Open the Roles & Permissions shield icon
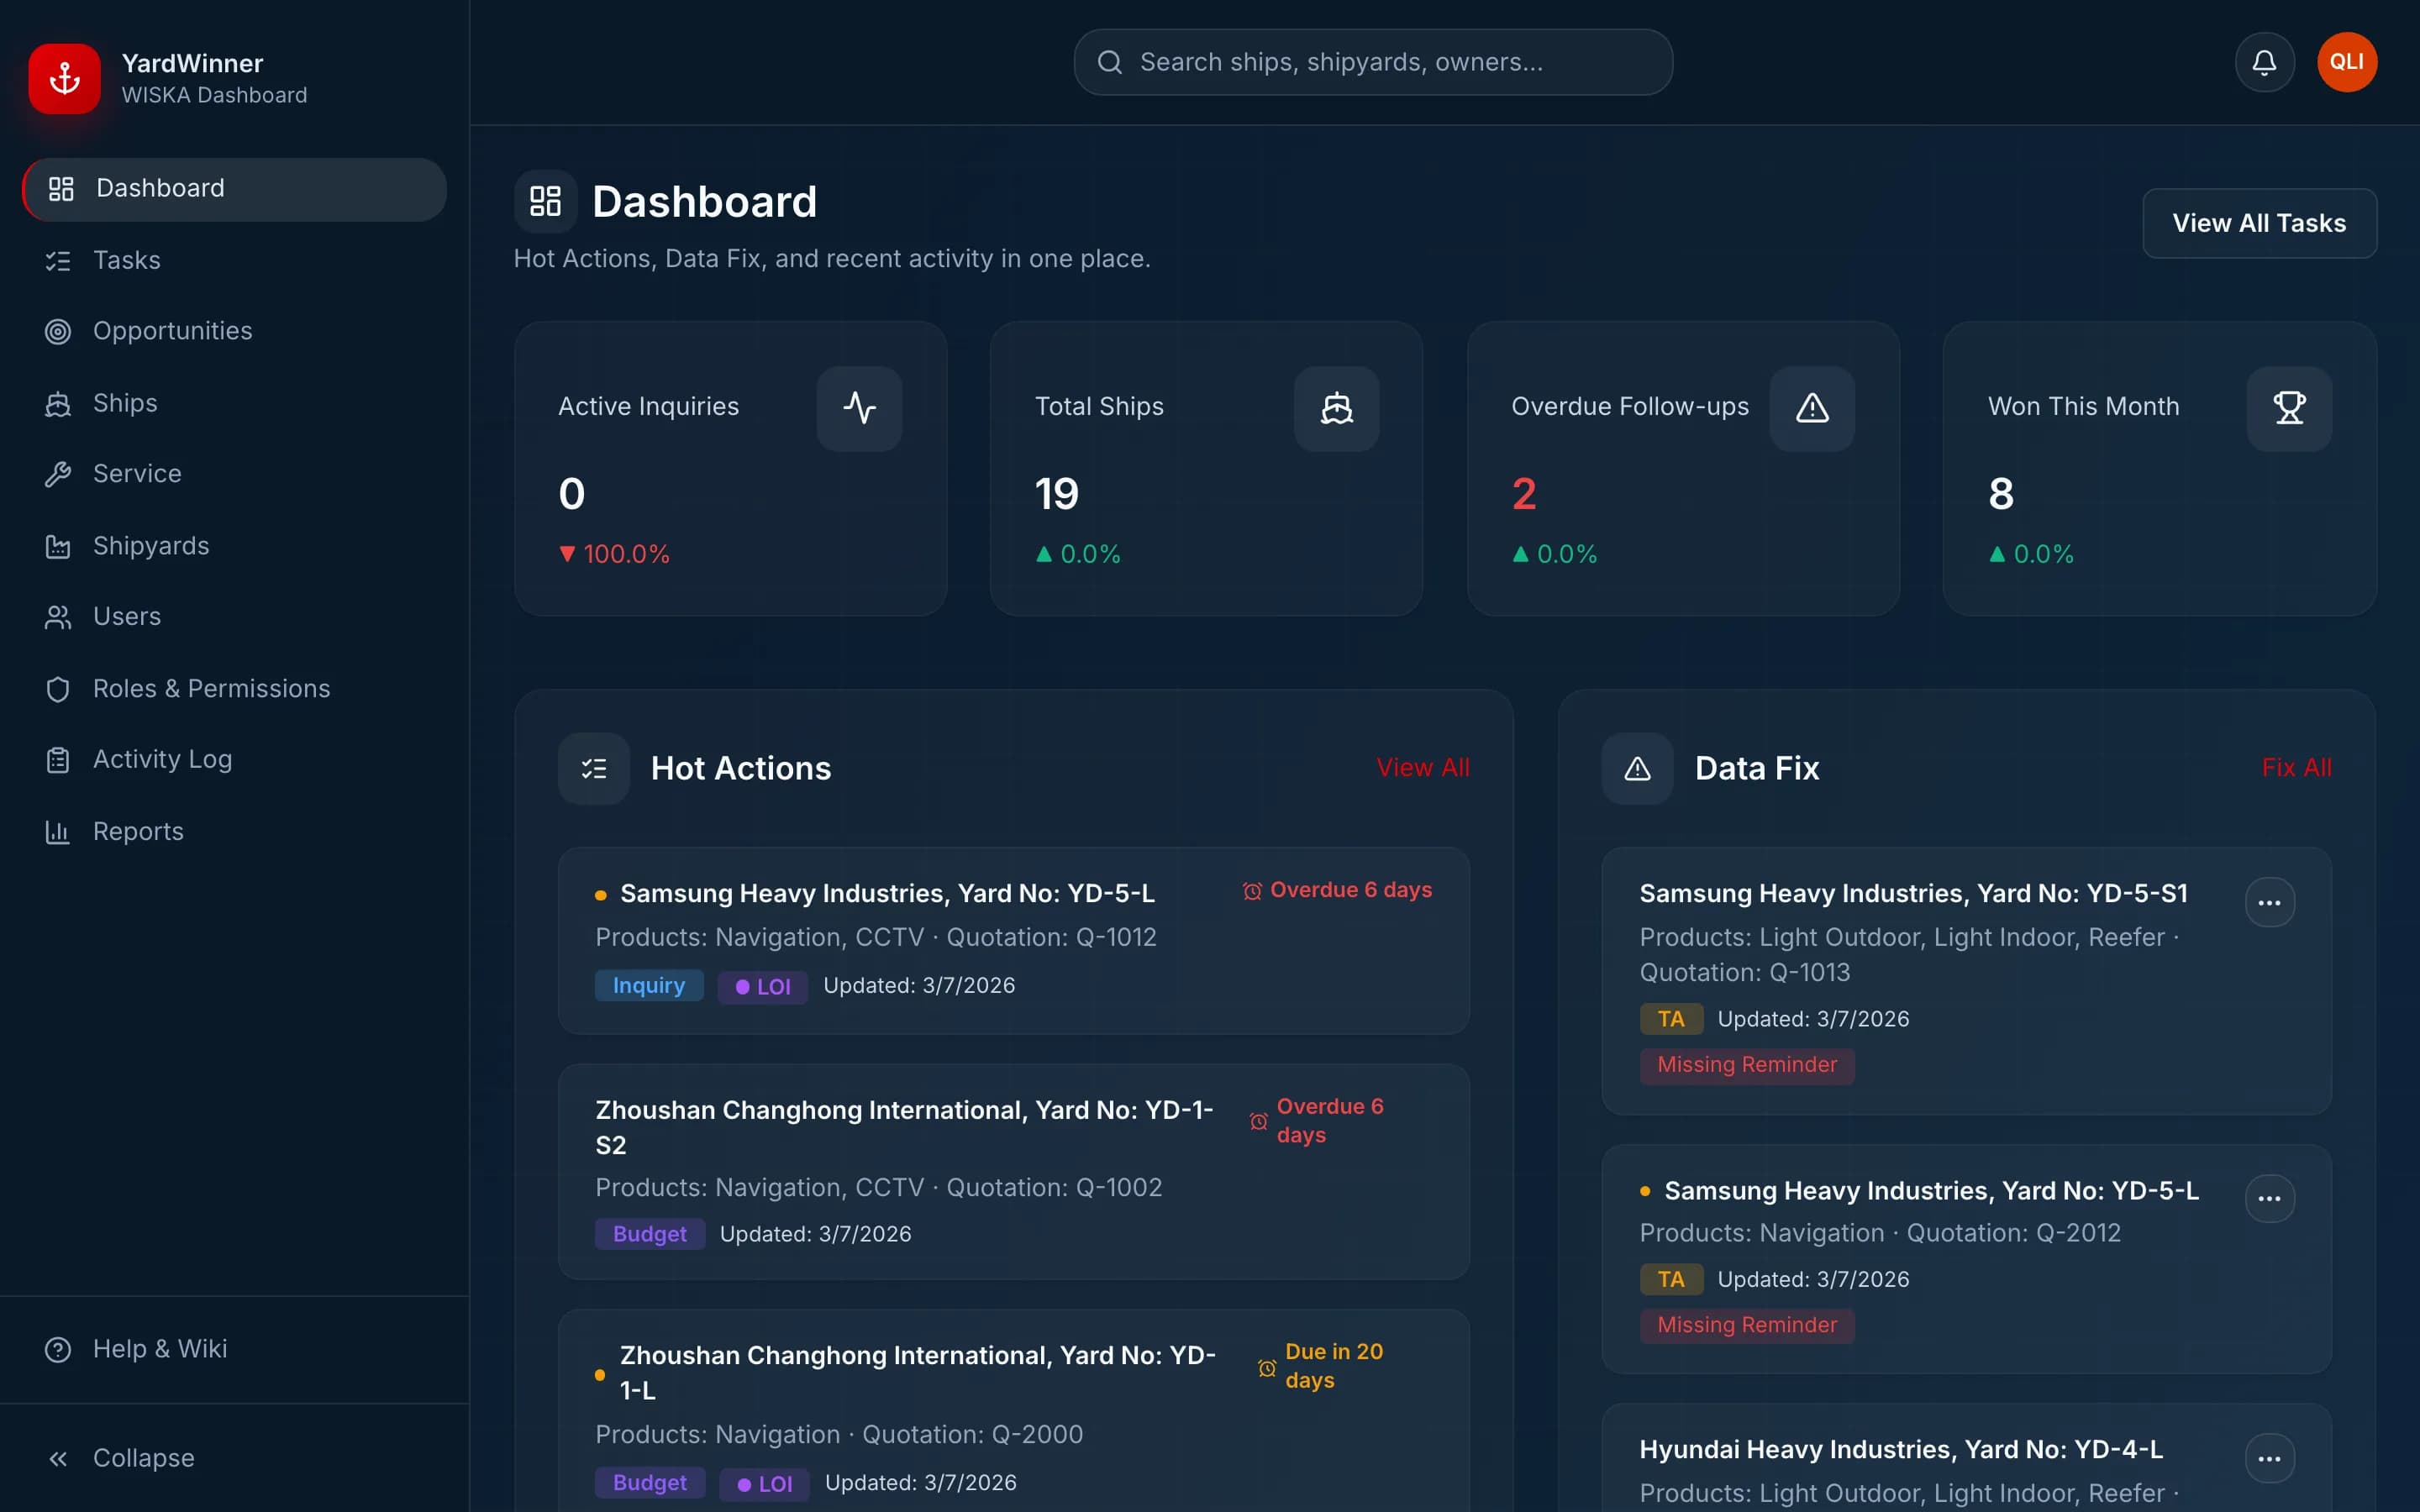The height and width of the screenshot is (1512, 2420). (x=58, y=688)
